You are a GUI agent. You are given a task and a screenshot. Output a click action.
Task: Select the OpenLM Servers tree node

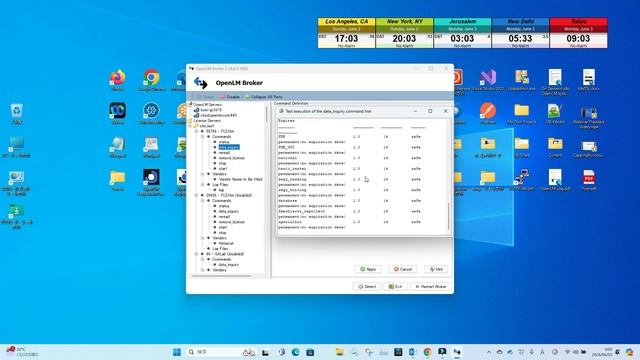click(207, 104)
